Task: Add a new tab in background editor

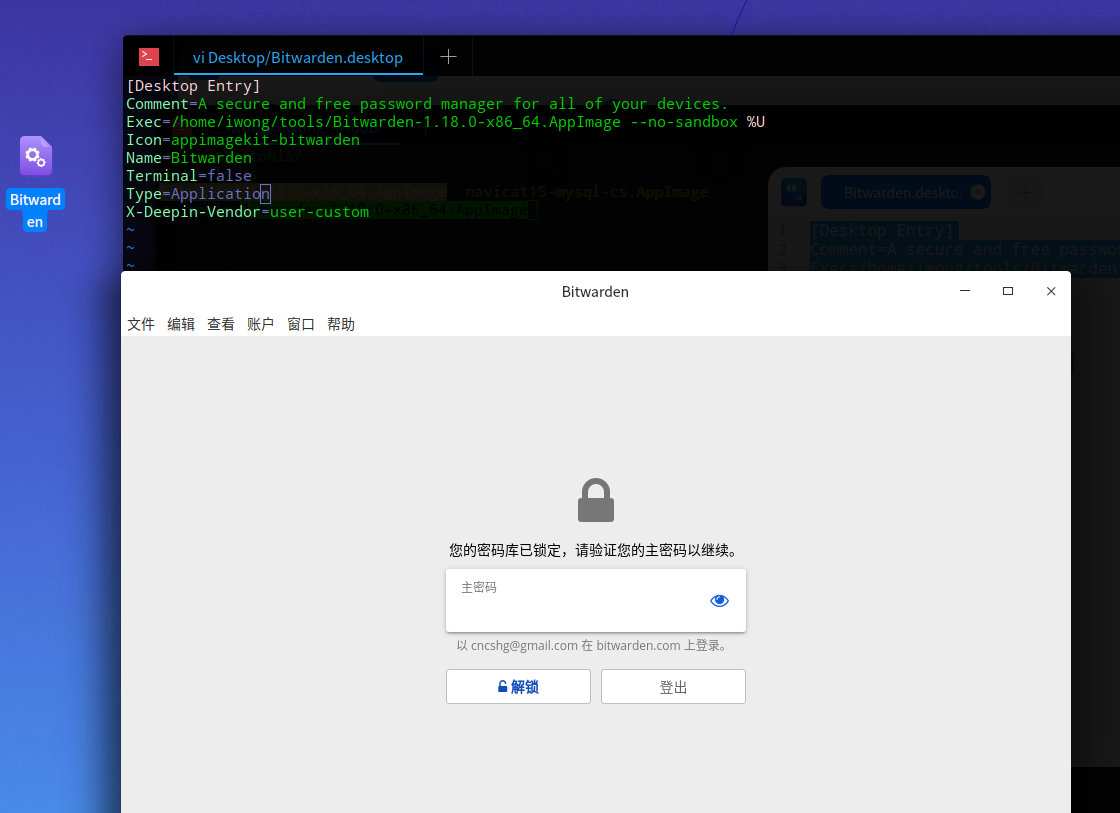Action: (1026, 192)
